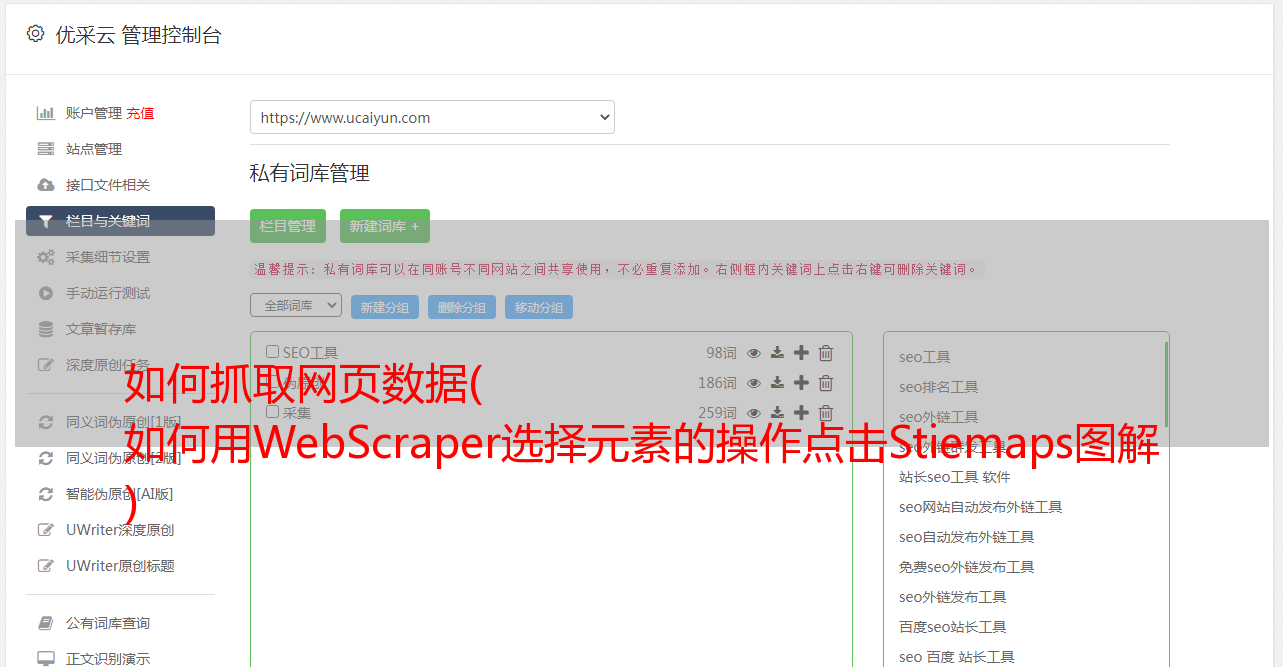Download the SEO工具 word library
Image resolution: width=1283 pixels, height=667 pixels.
(x=777, y=353)
